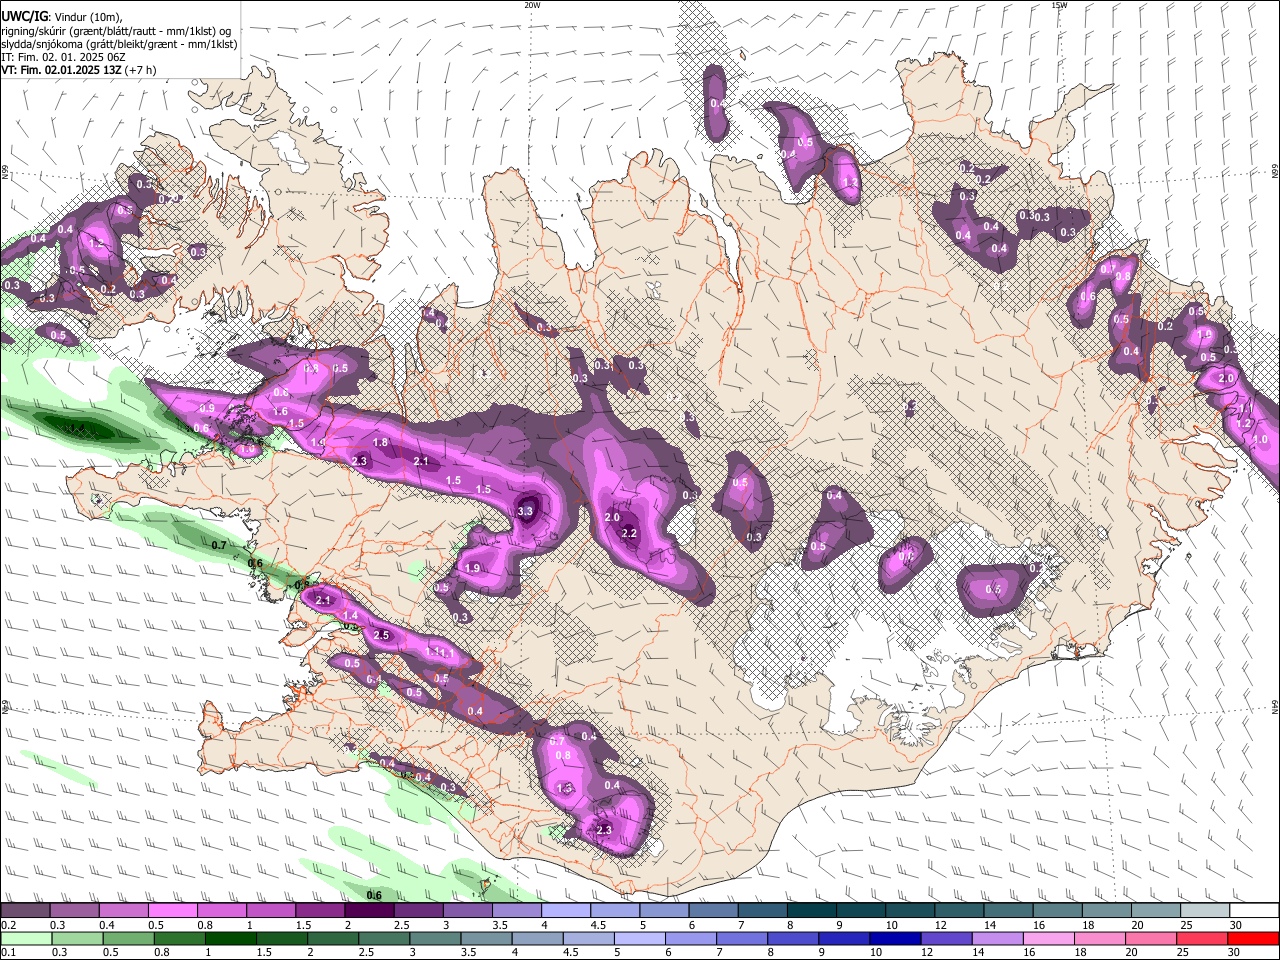The image size is (1280, 960).
Task: Click the 2.2 precipitation value on the map
Action: pos(629,533)
